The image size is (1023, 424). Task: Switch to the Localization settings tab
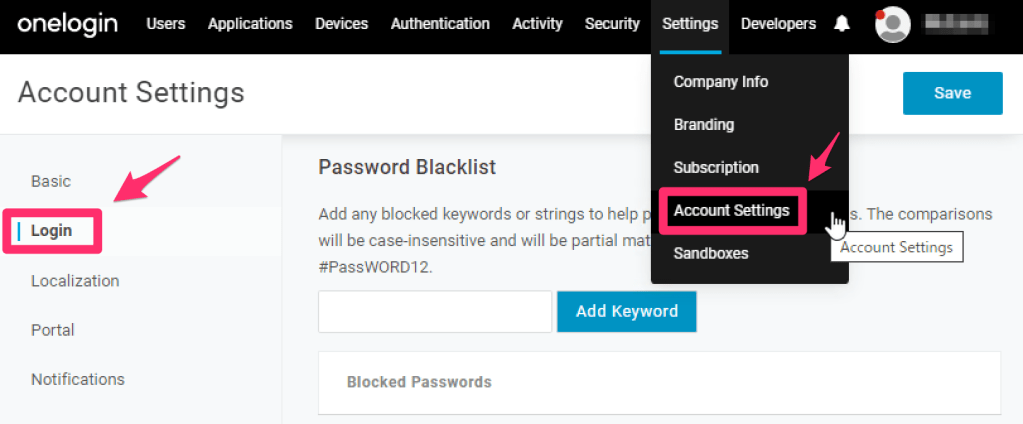(75, 281)
